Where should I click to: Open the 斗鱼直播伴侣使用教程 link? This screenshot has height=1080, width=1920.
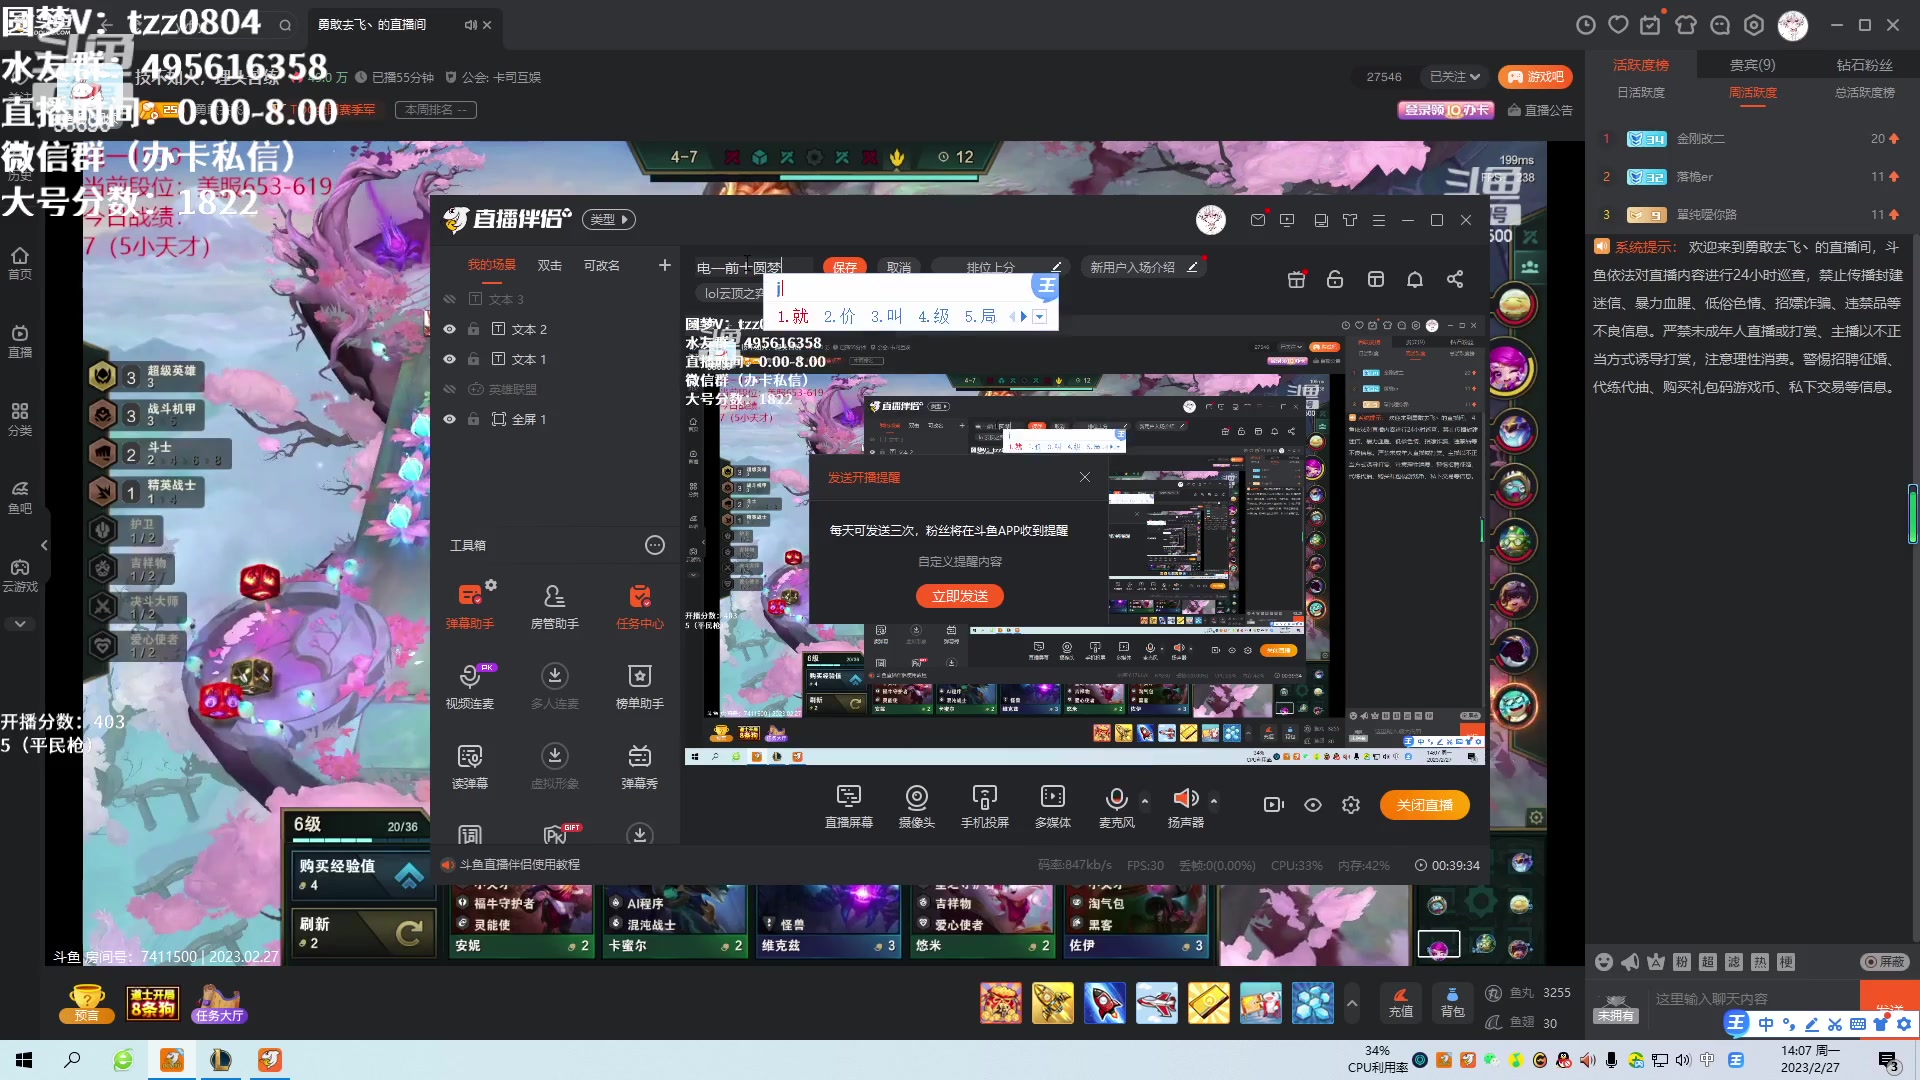pos(519,865)
